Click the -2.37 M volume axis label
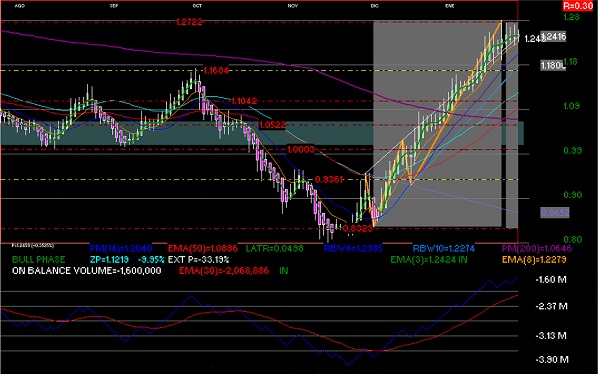 click(x=551, y=306)
